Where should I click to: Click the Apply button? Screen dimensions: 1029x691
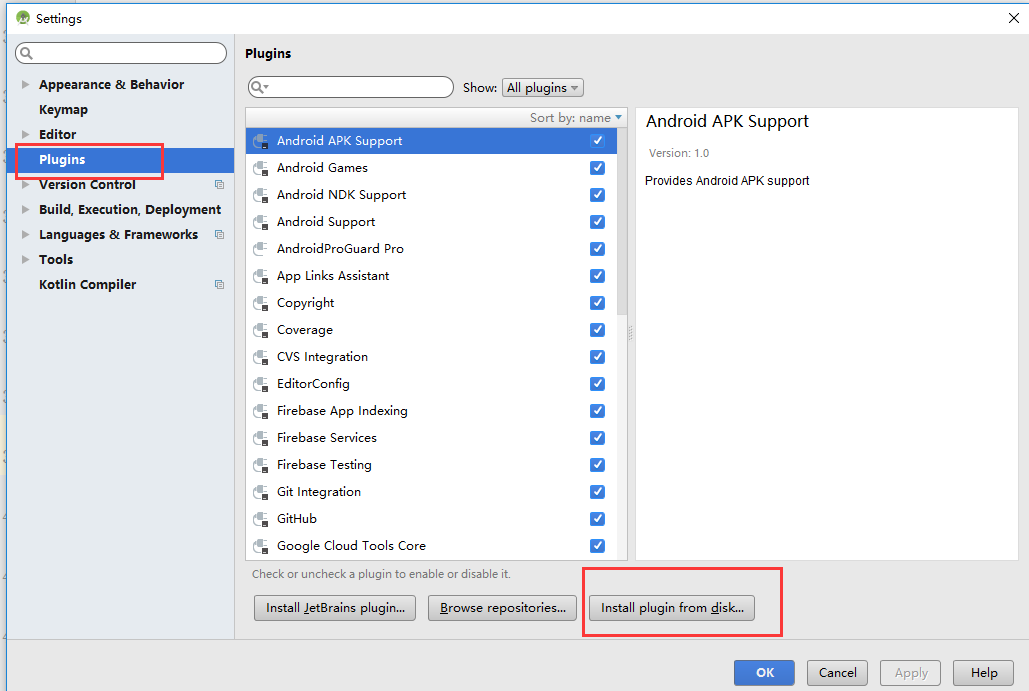911,673
